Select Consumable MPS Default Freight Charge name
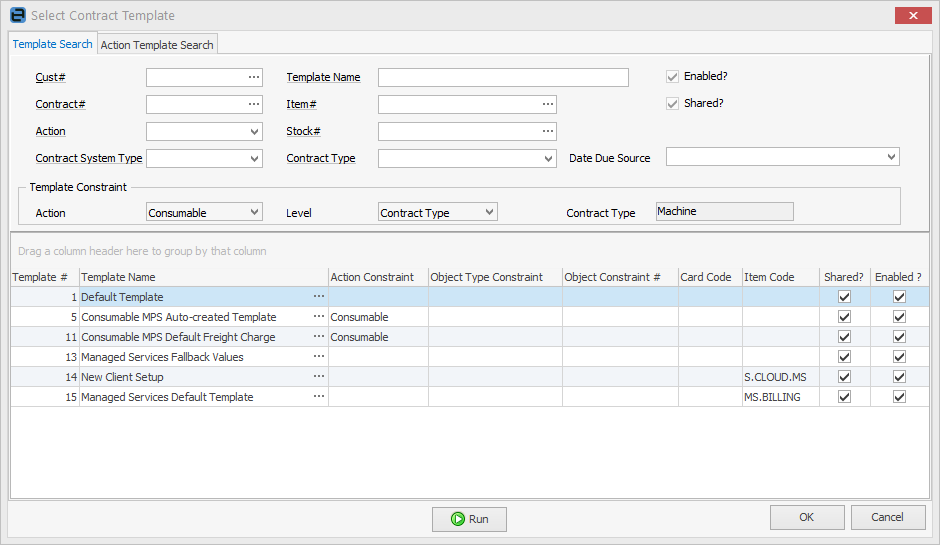Viewport: 940px width, 545px height. coord(178,337)
